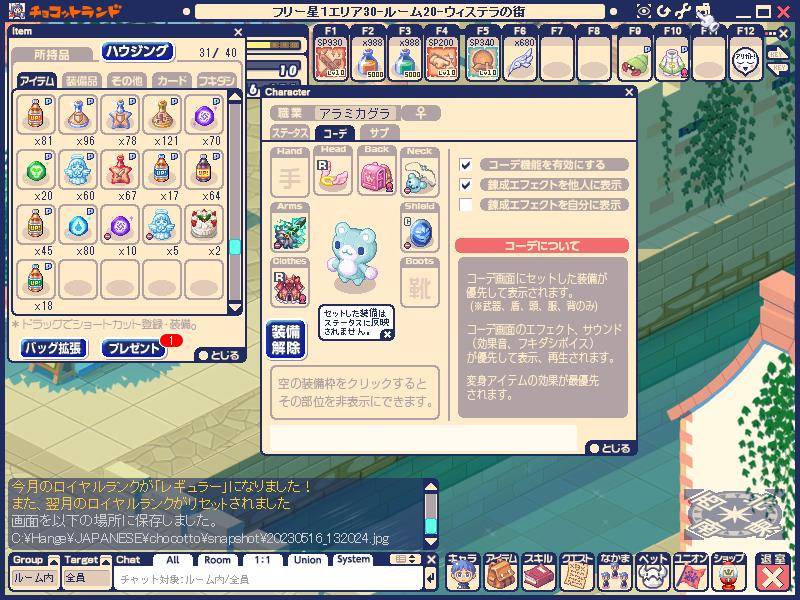800x600 pixels.
Task: Select the strawberry cake item x2
Action: point(204,224)
